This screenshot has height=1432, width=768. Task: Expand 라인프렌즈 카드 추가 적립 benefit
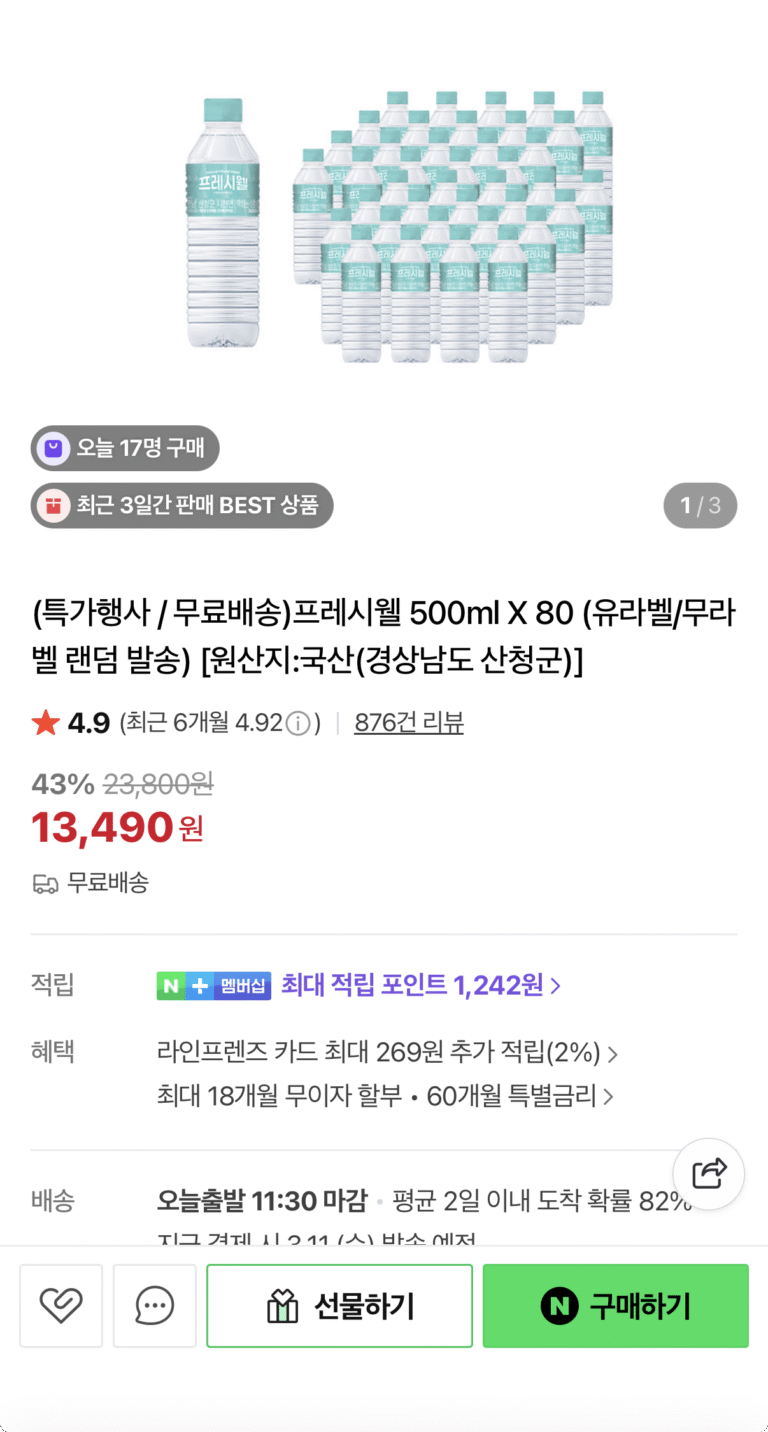(387, 1053)
